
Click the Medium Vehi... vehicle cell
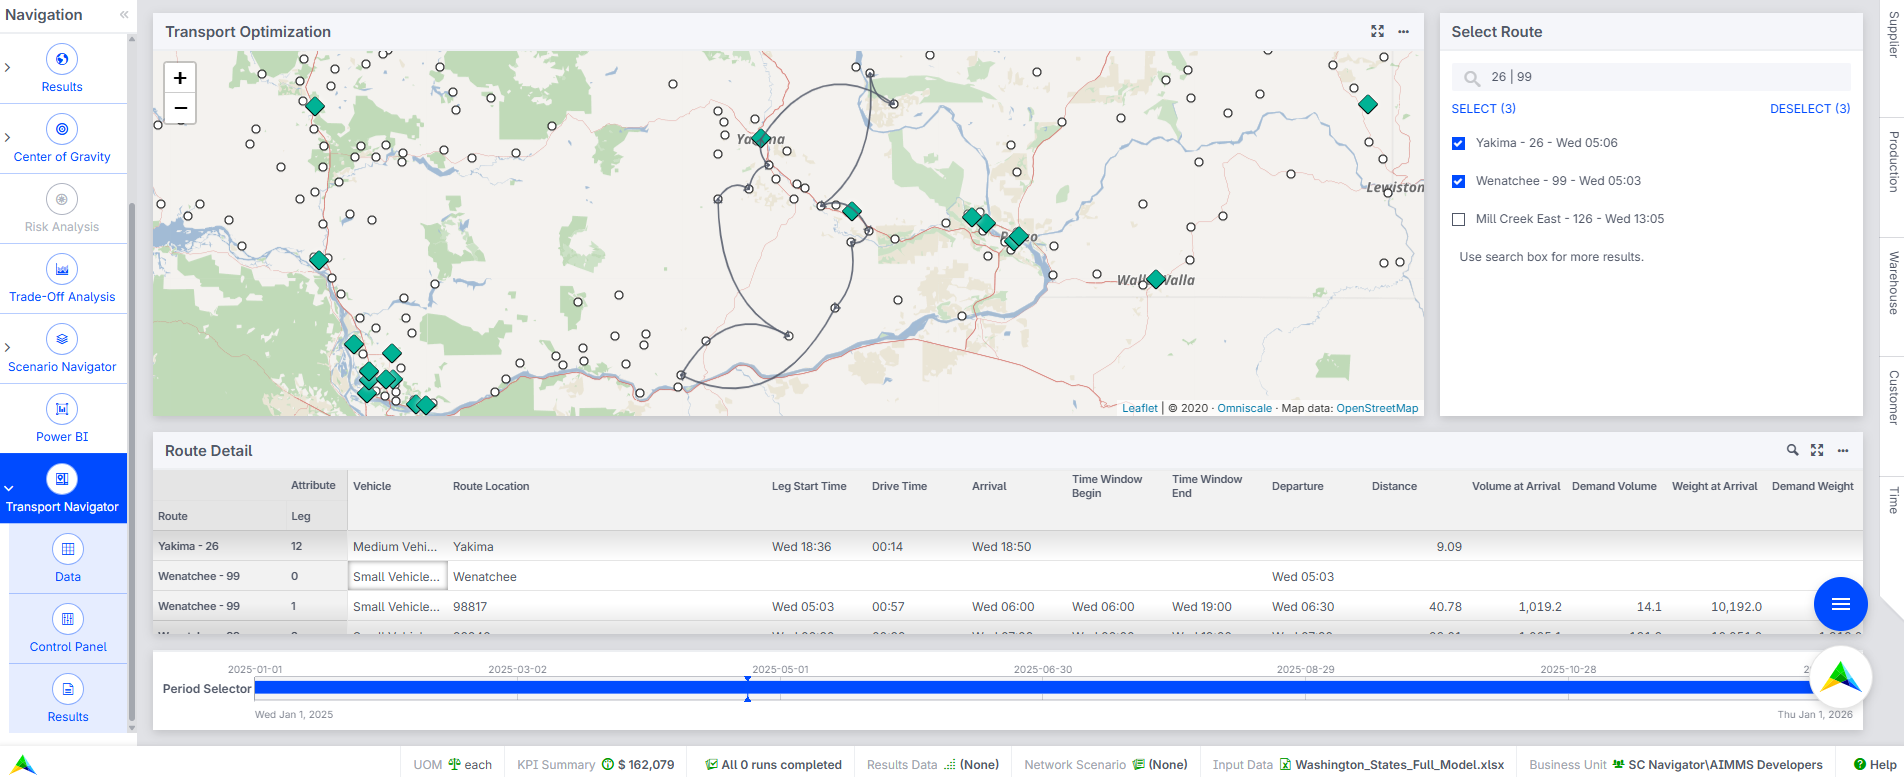pyautogui.click(x=395, y=546)
